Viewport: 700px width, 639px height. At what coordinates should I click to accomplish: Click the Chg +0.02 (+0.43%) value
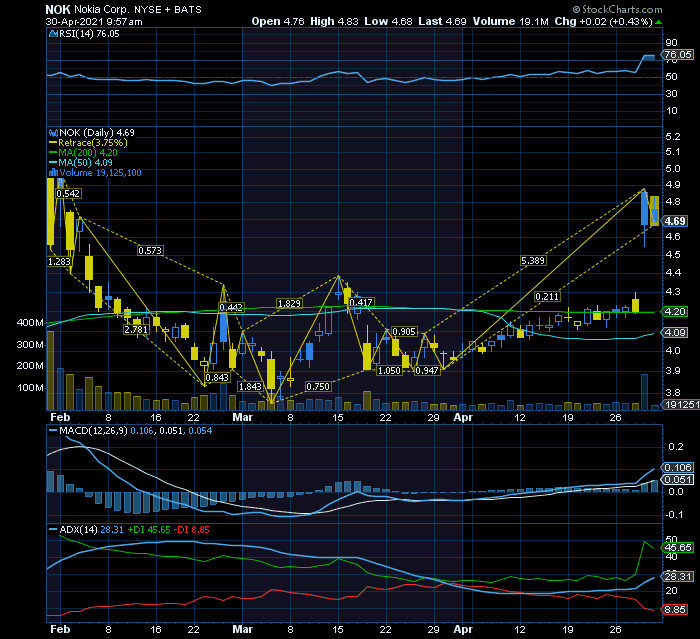click(x=603, y=21)
